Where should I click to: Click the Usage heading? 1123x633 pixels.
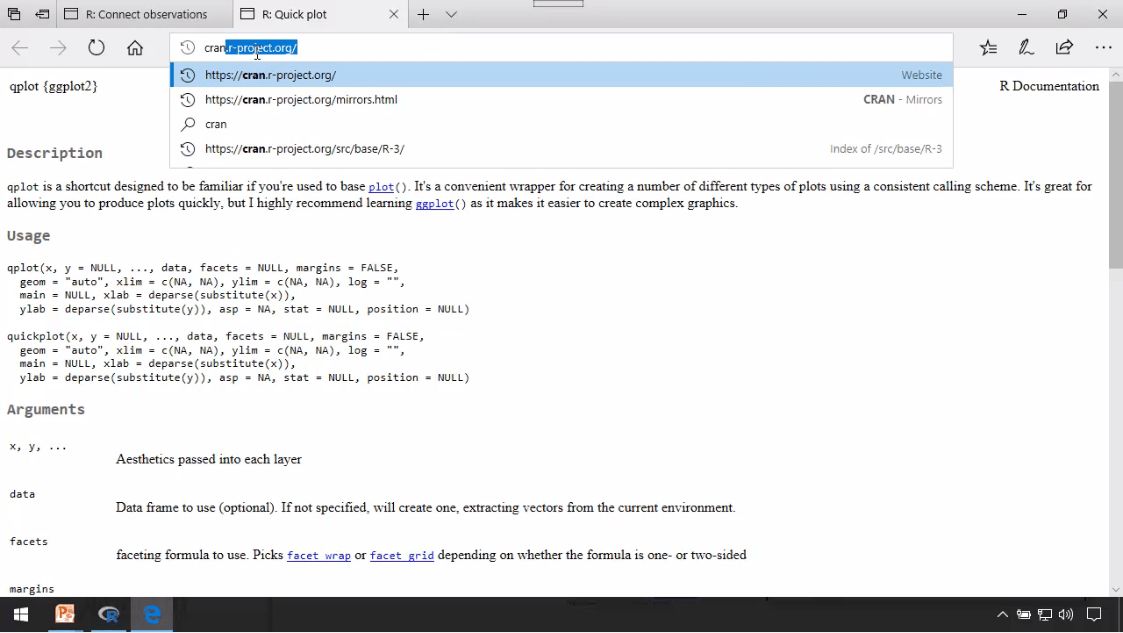coord(29,236)
